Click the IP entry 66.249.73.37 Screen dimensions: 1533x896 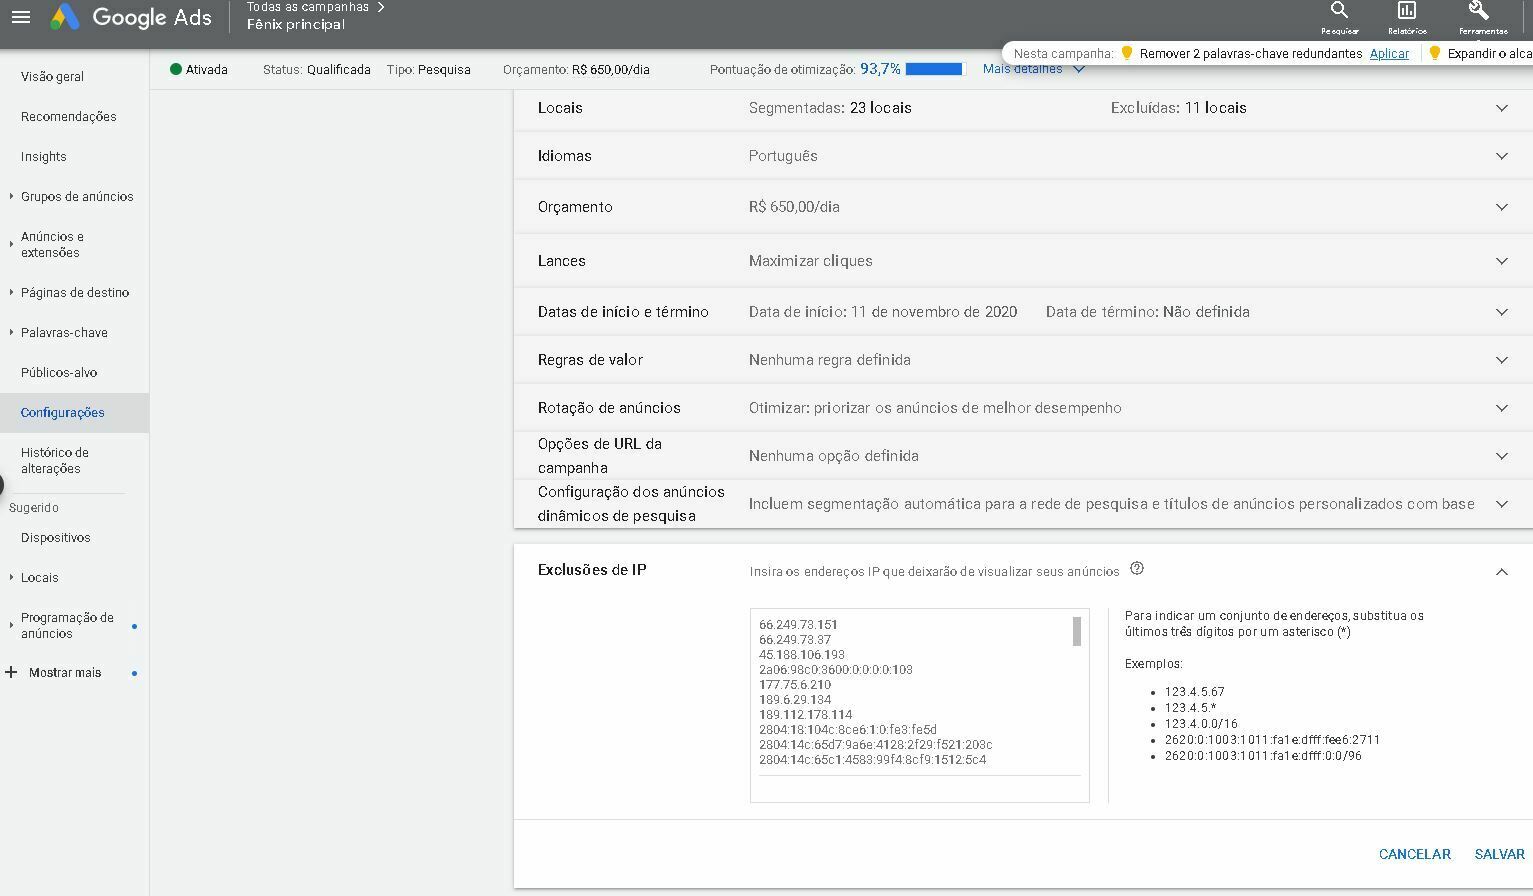(x=794, y=639)
